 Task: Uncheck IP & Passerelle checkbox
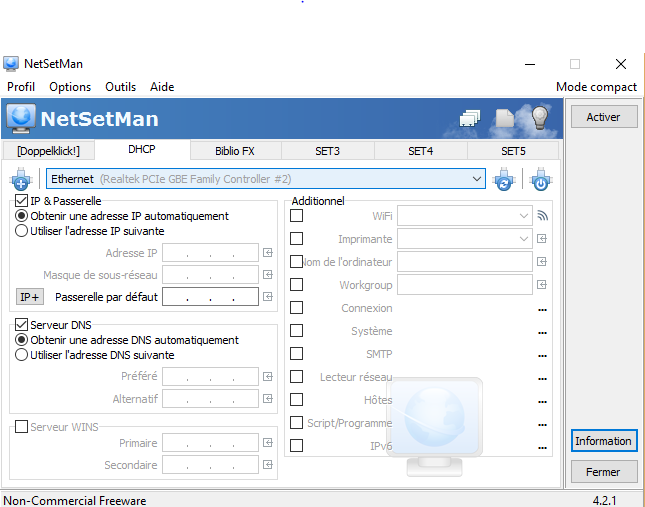click(x=21, y=201)
